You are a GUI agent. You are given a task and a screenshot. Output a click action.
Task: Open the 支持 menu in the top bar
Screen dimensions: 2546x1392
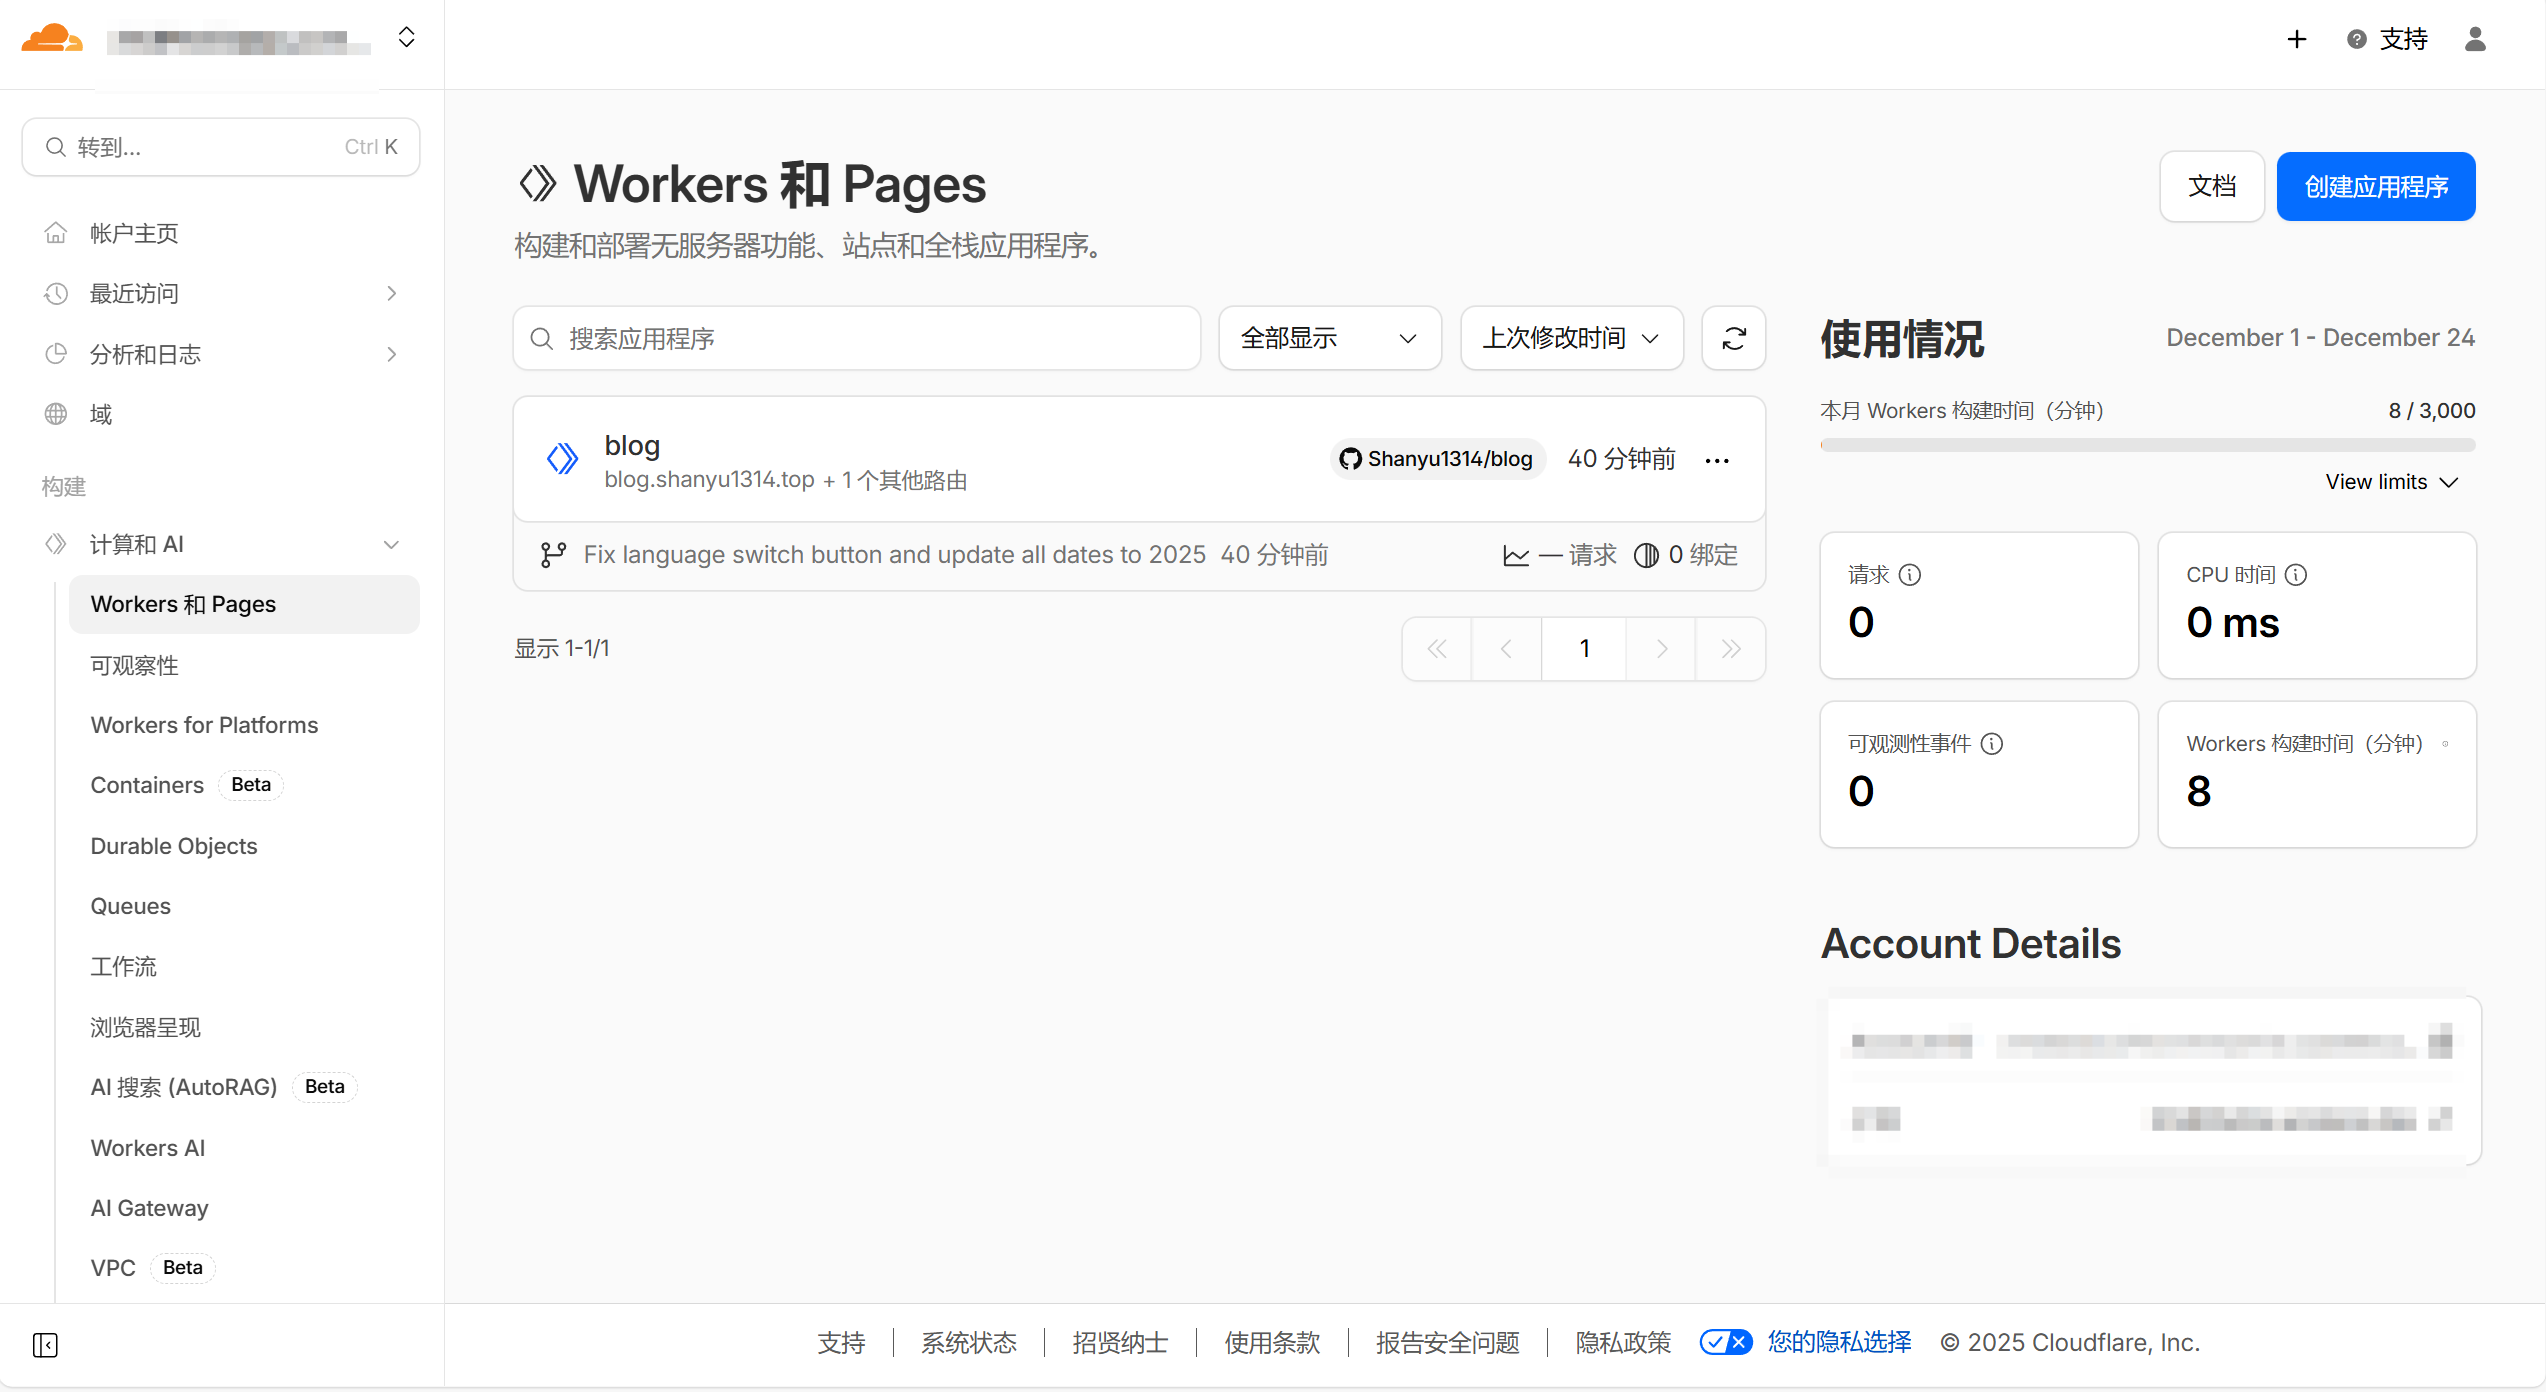coord(2404,39)
